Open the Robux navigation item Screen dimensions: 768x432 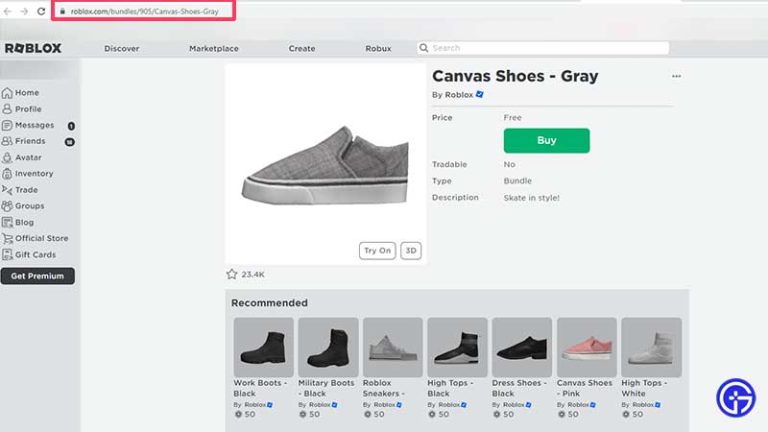coord(378,48)
